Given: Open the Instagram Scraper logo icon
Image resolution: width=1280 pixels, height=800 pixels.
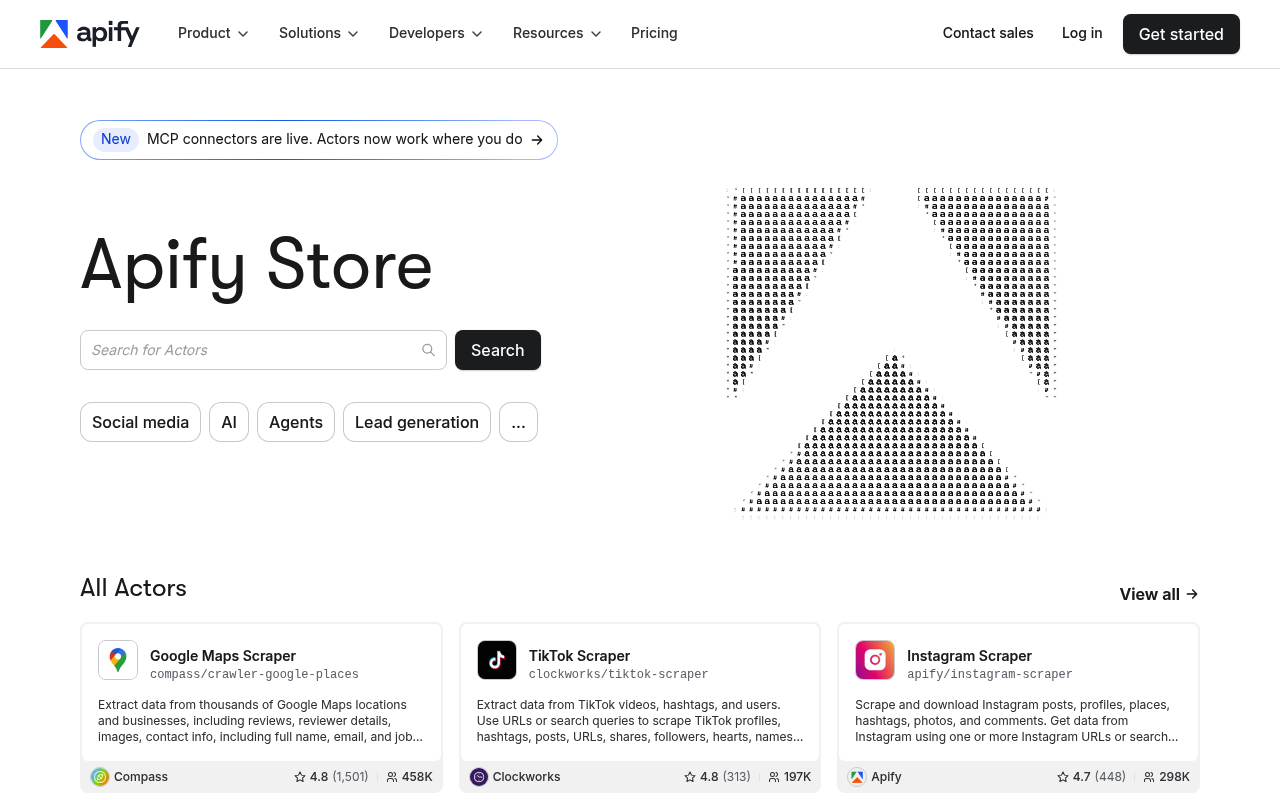Looking at the screenshot, I should click(x=875, y=660).
